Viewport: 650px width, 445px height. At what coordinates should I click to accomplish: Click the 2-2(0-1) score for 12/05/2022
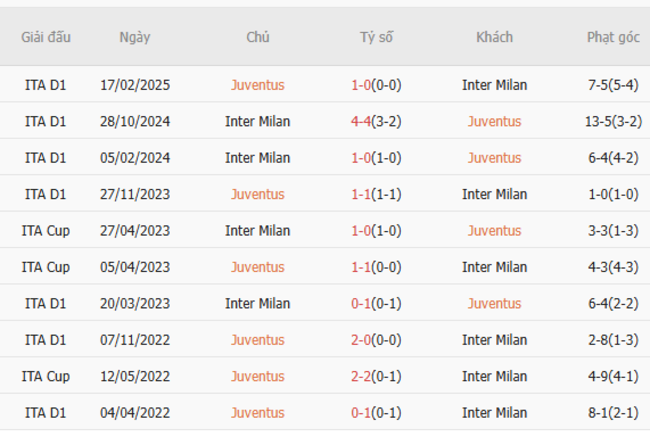click(376, 377)
